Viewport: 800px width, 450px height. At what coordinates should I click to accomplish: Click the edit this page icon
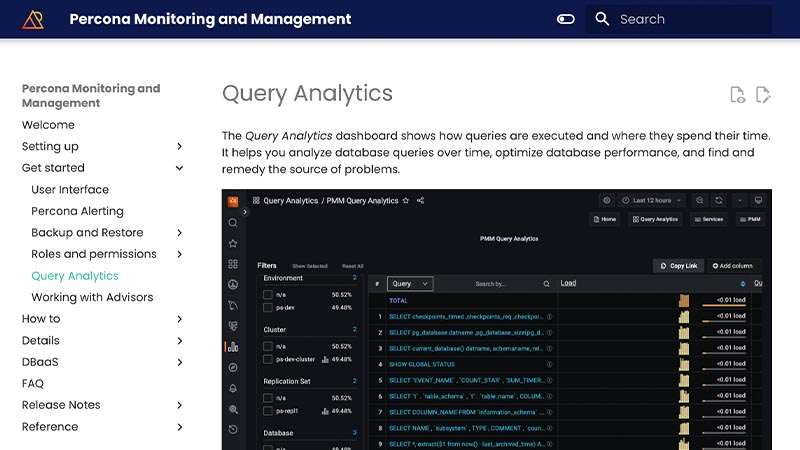(763, 95)
